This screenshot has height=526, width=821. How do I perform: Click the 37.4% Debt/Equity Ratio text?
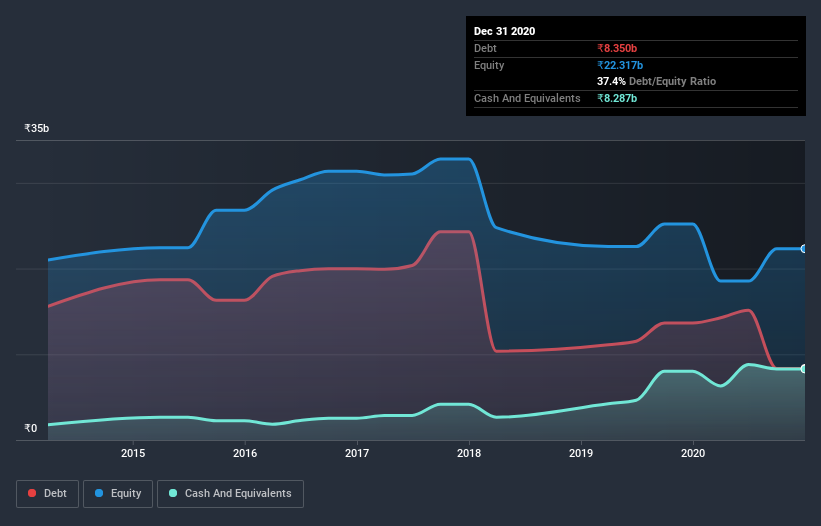point(657,81)
